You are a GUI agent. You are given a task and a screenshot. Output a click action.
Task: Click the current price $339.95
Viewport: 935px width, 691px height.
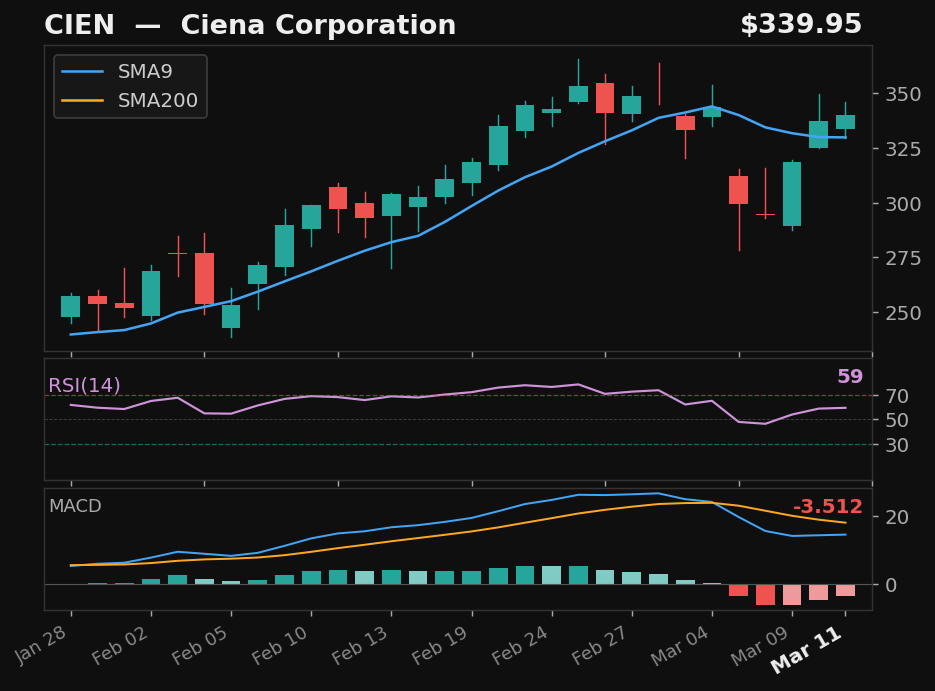click(x=802, y=23)
